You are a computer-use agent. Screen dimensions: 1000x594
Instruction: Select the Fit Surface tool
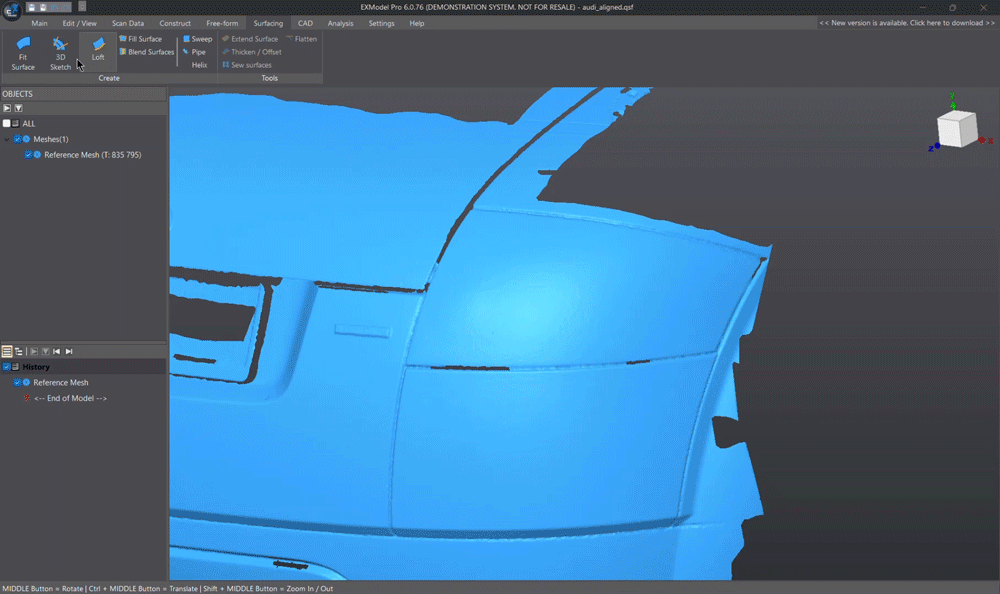click(23, 52)
